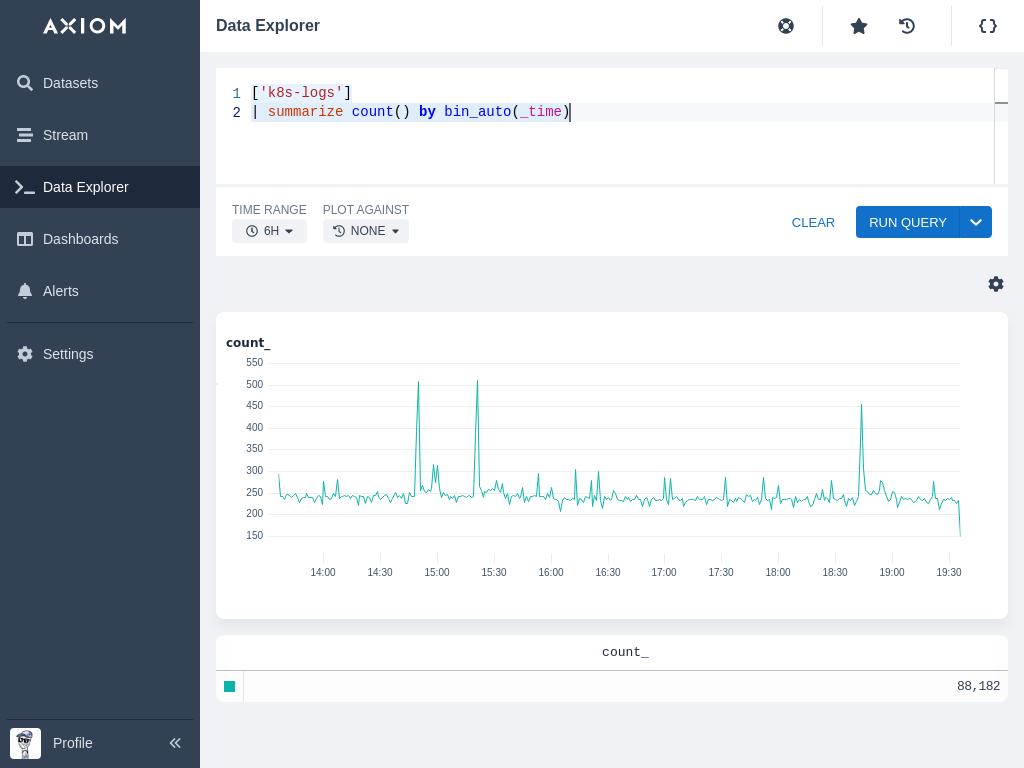This screenshot has width=1024, height=768.
Task: Go to Datasets in sidebar
Action: [70, 83]
